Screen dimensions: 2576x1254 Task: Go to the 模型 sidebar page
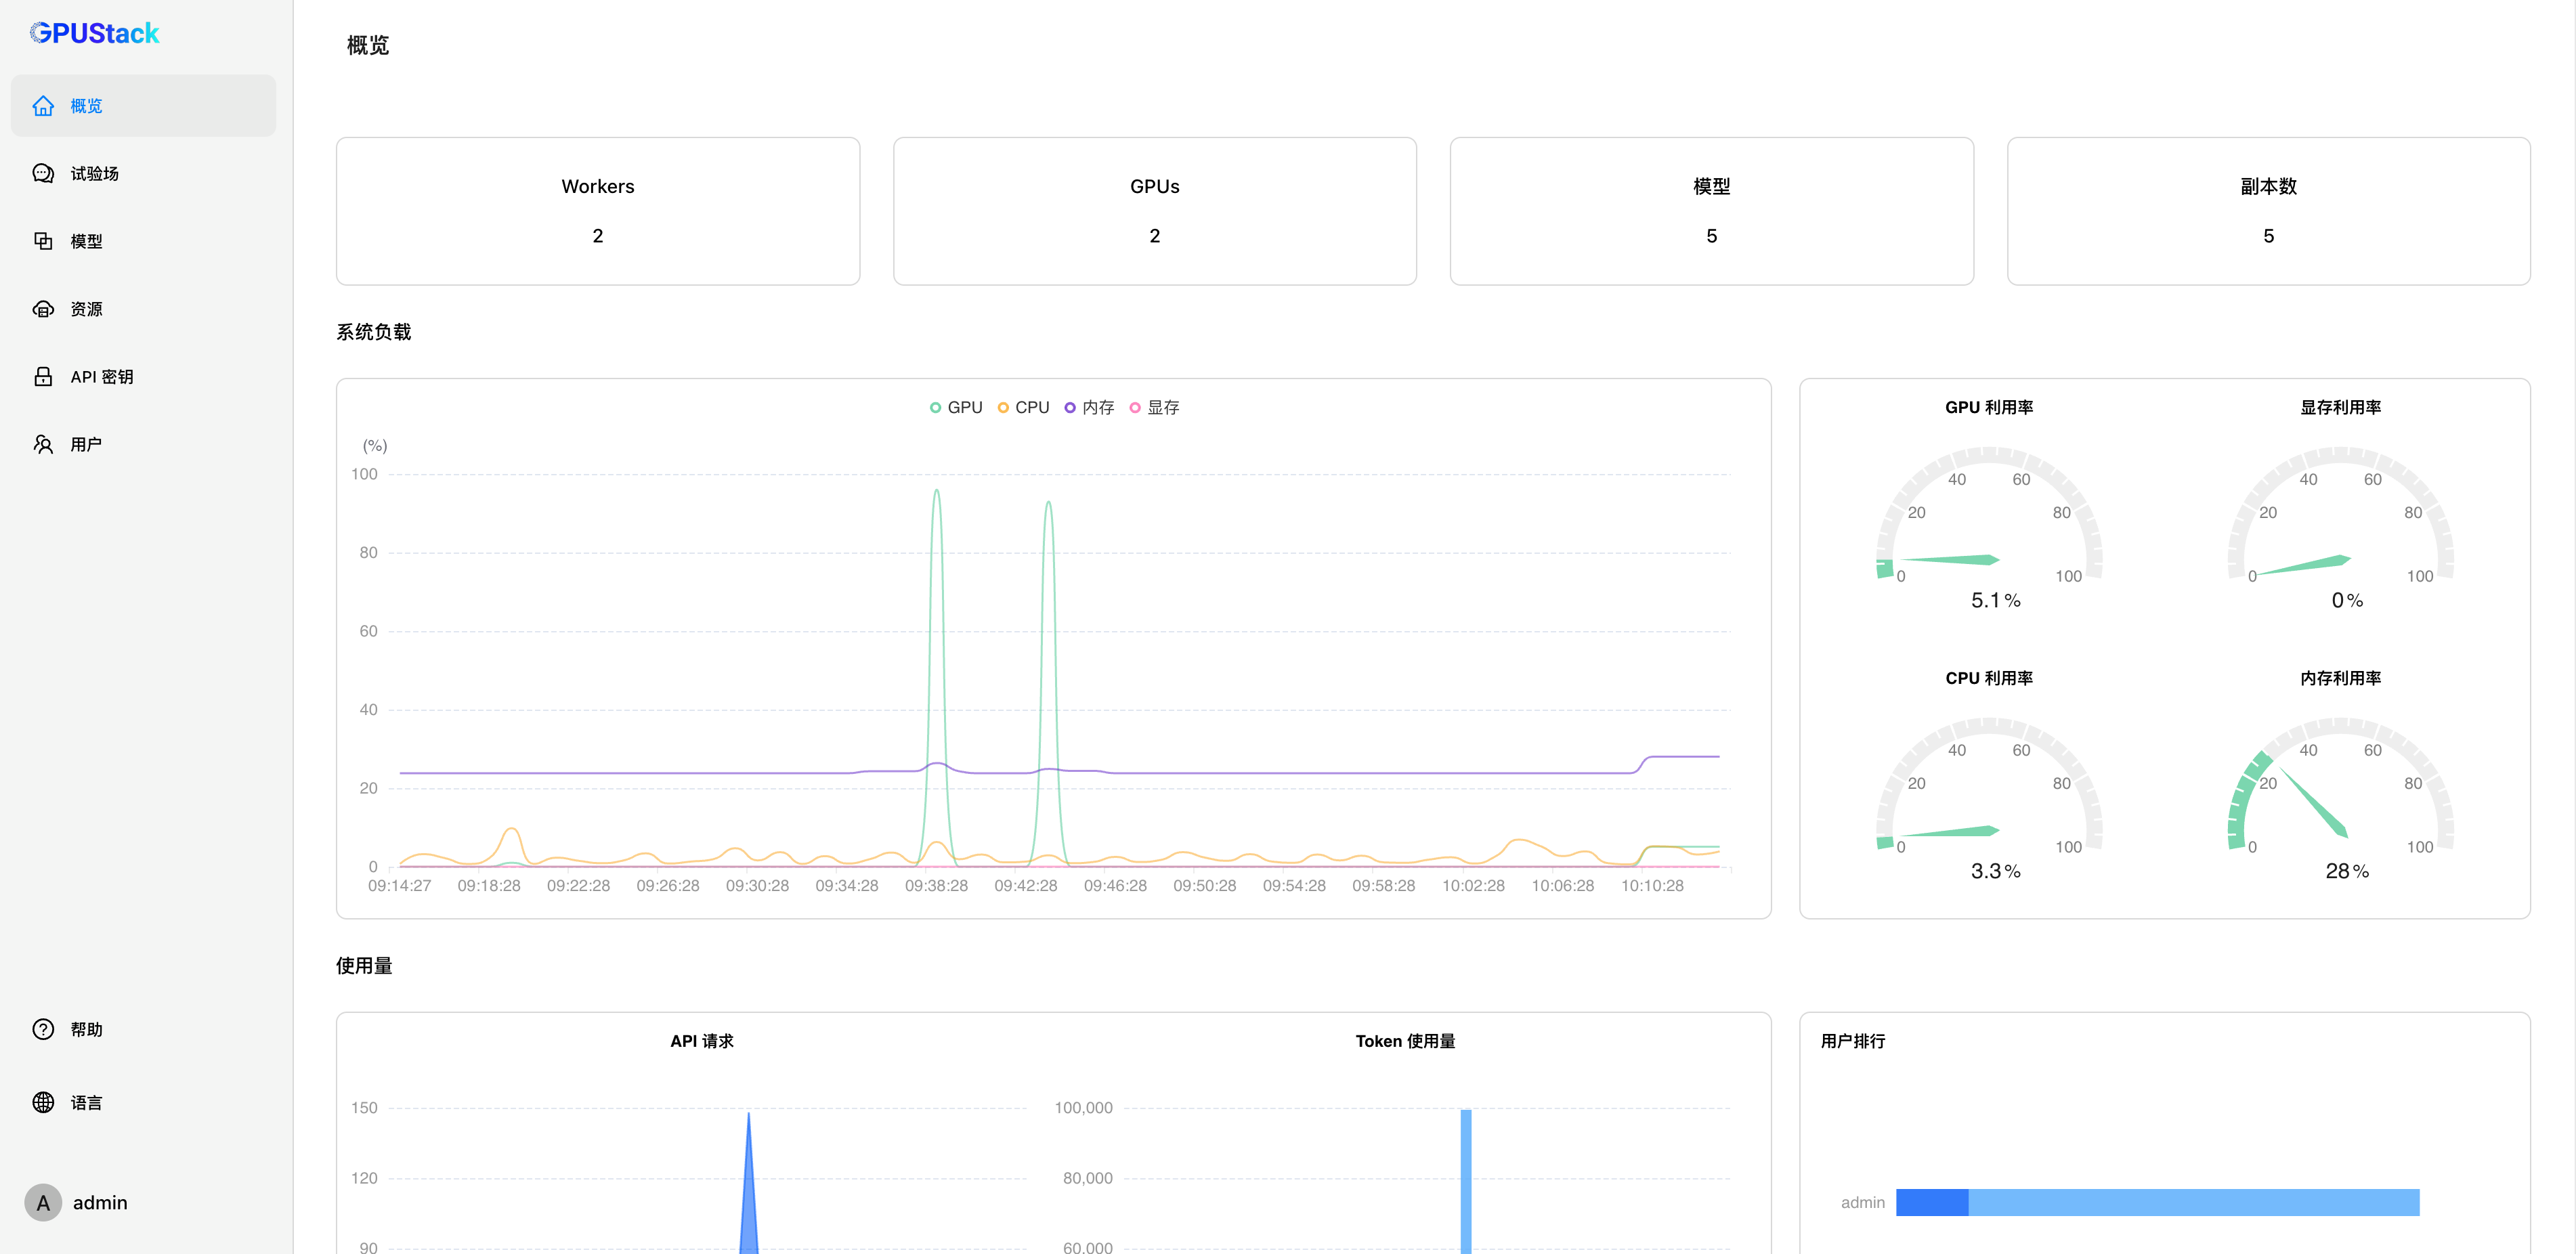87,241
